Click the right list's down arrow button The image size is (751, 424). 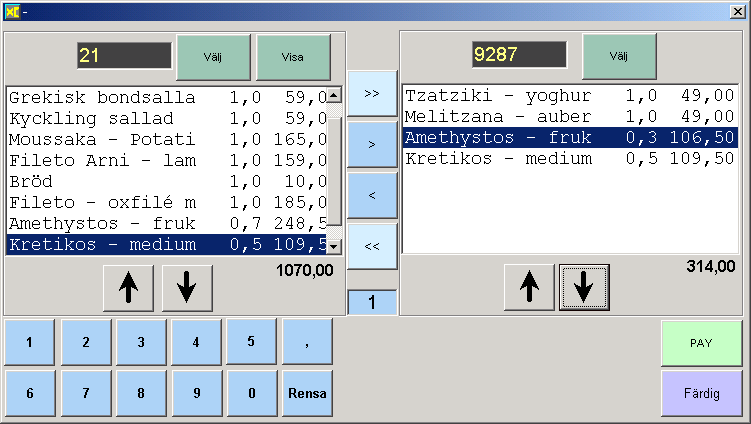584,287
